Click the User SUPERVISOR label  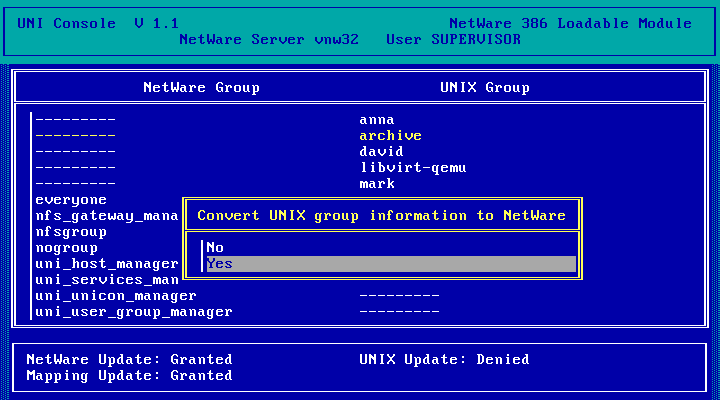[x=453, y=39]
